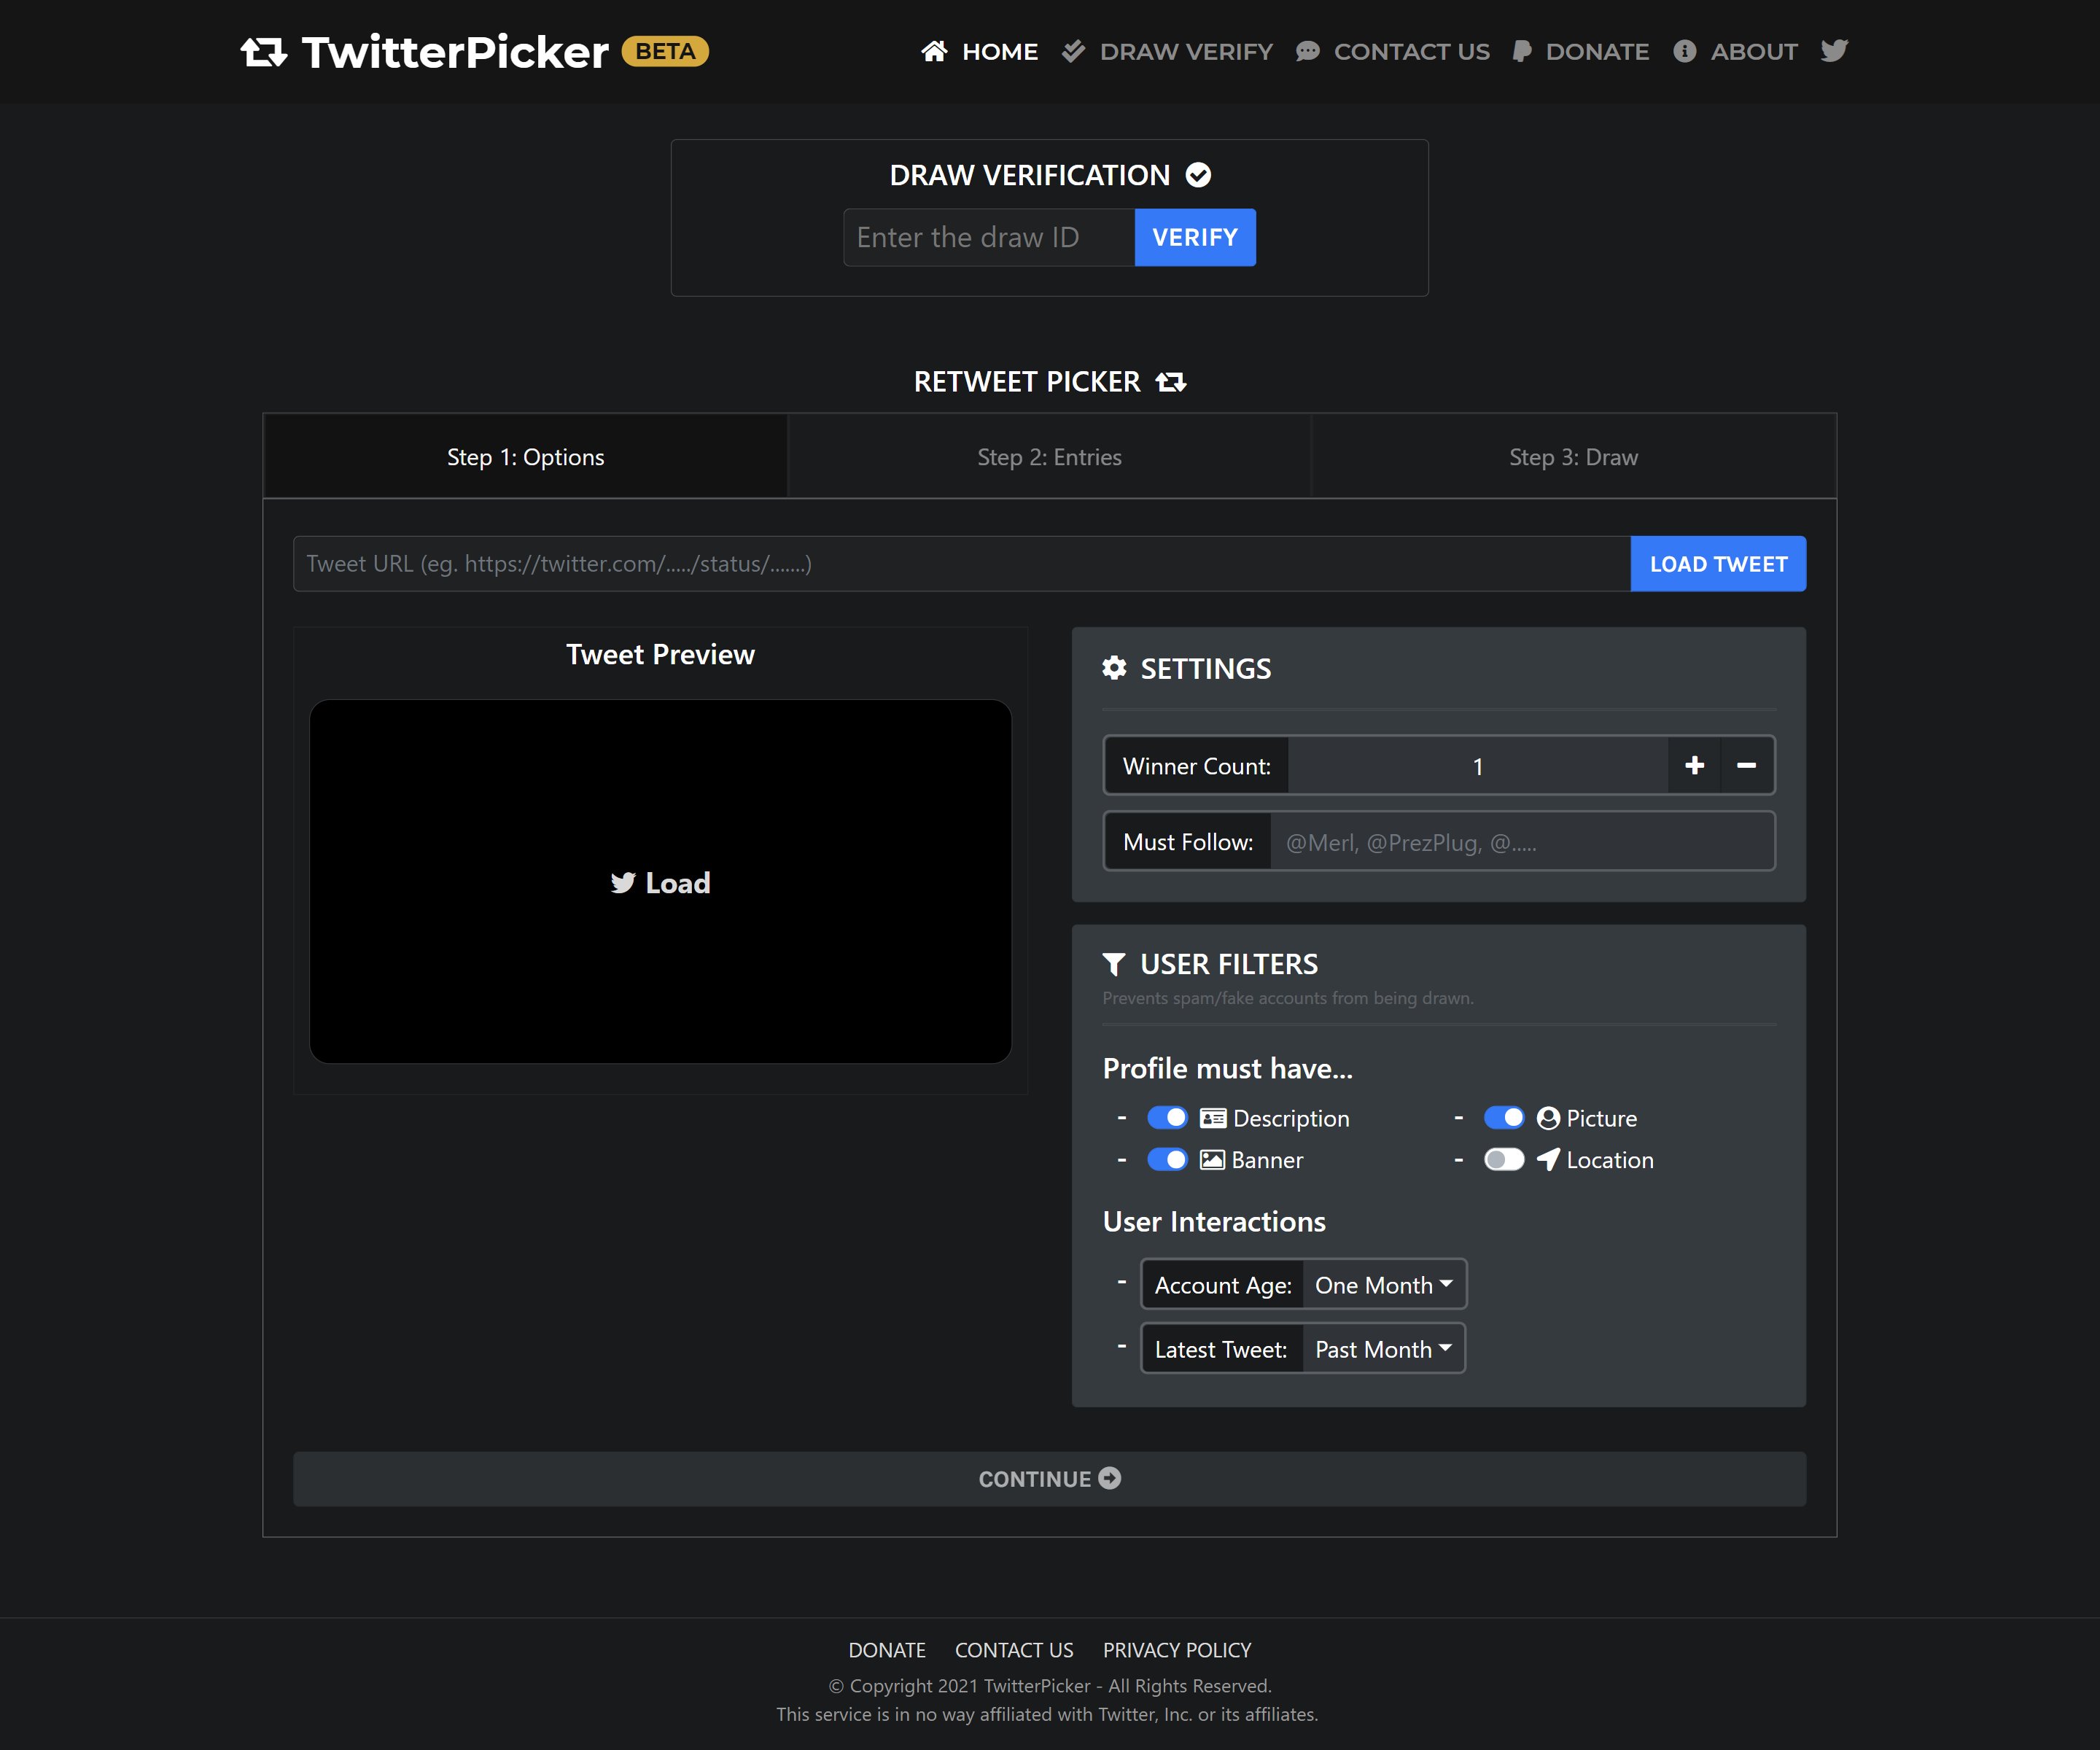Toggle the Picture profile requirement
2100x1750 pixels.
coord(1504,1118)
